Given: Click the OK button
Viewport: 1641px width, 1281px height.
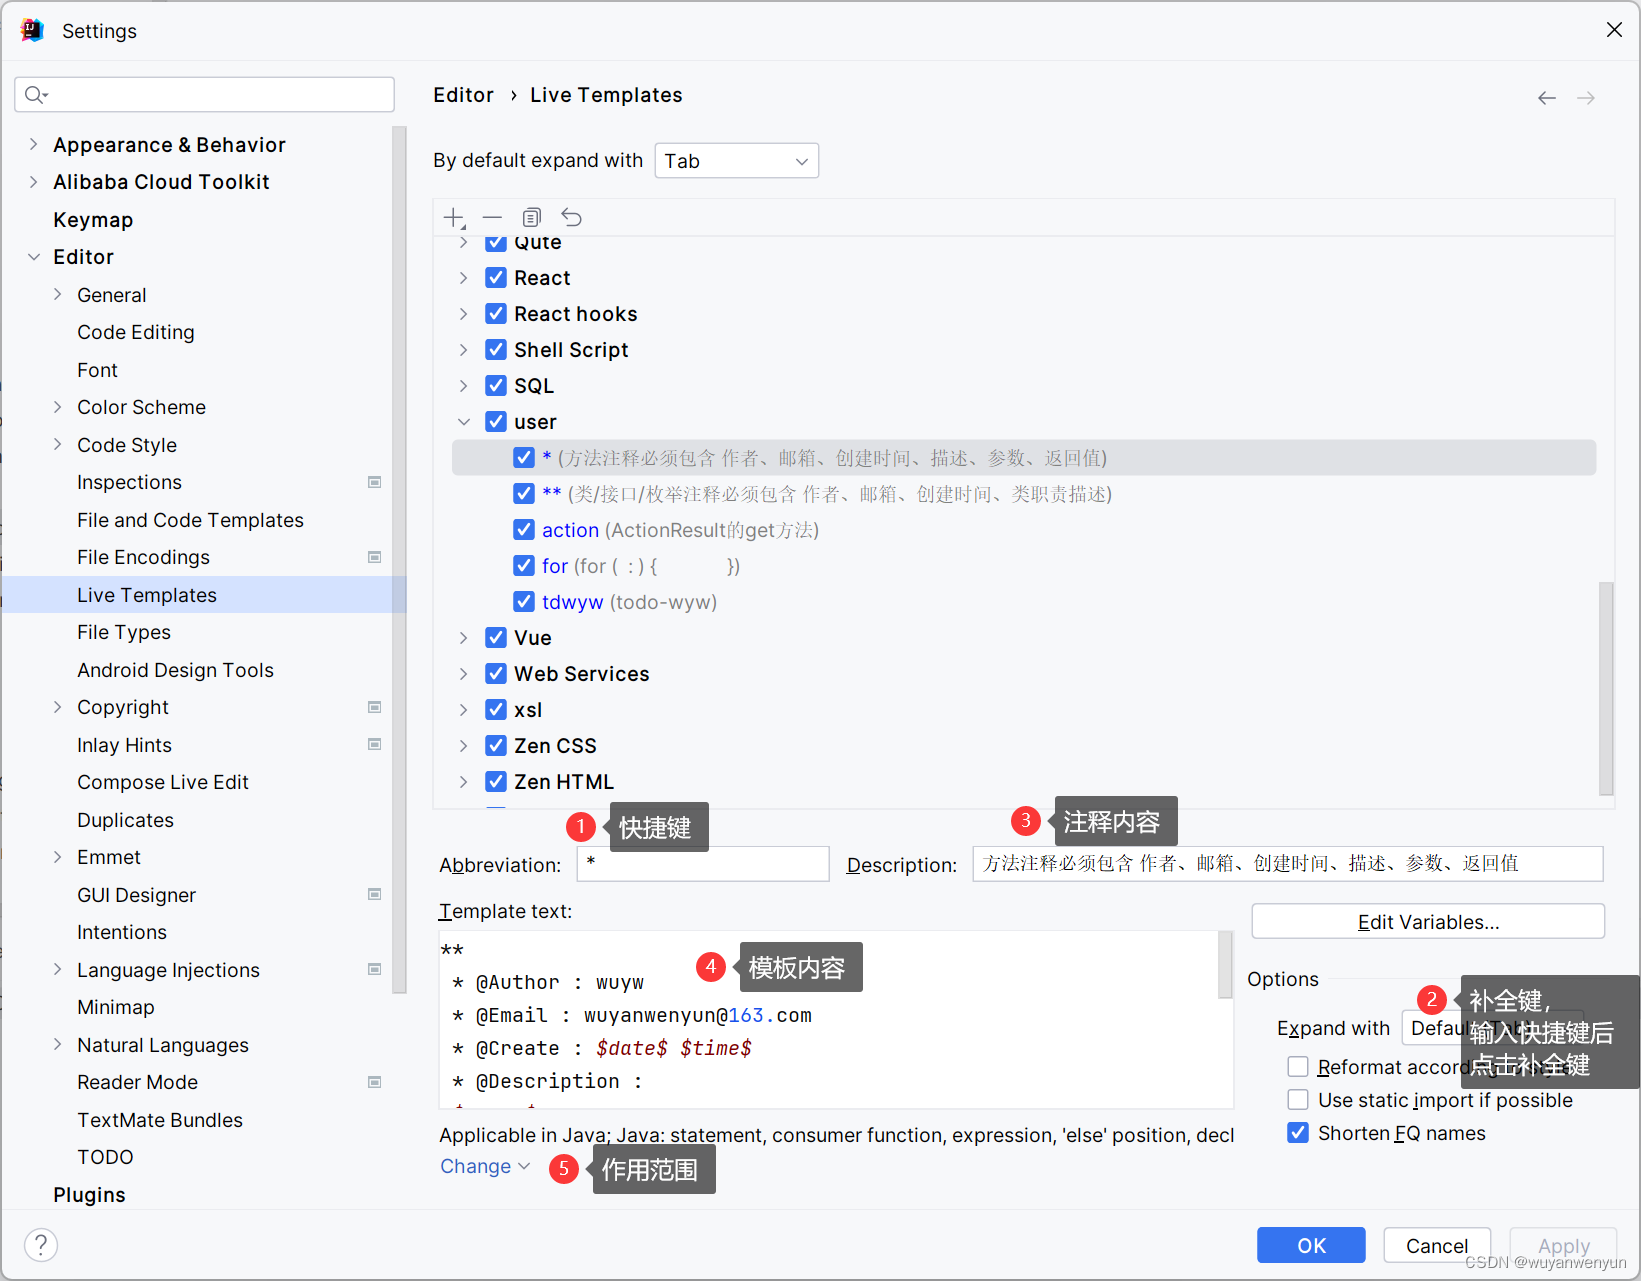Looking at the screenshot, I should tap(1311, 1245).
